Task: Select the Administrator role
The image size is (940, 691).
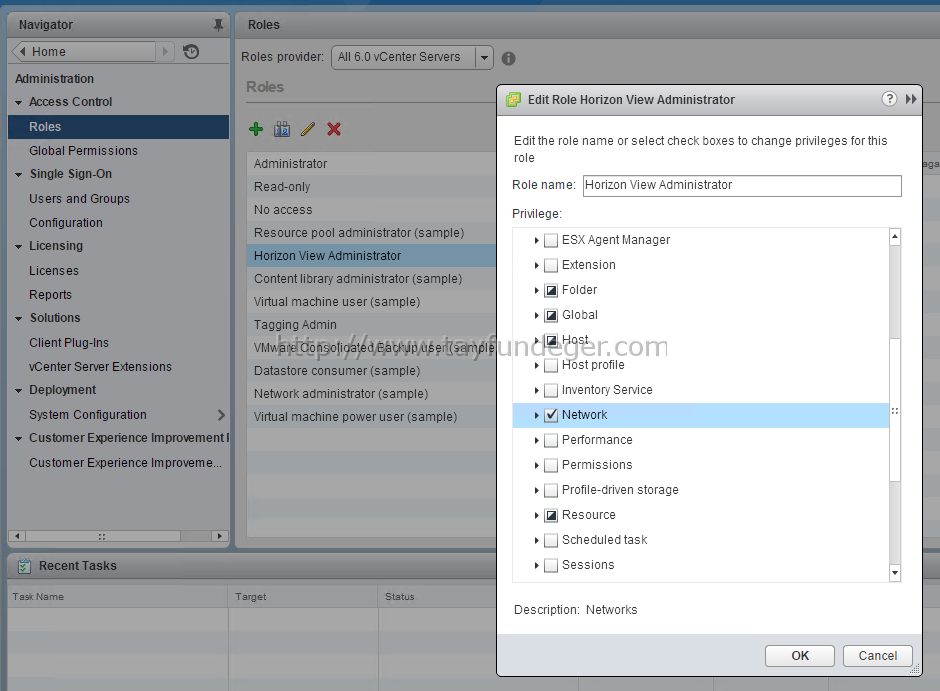Action: pos(371,164)
